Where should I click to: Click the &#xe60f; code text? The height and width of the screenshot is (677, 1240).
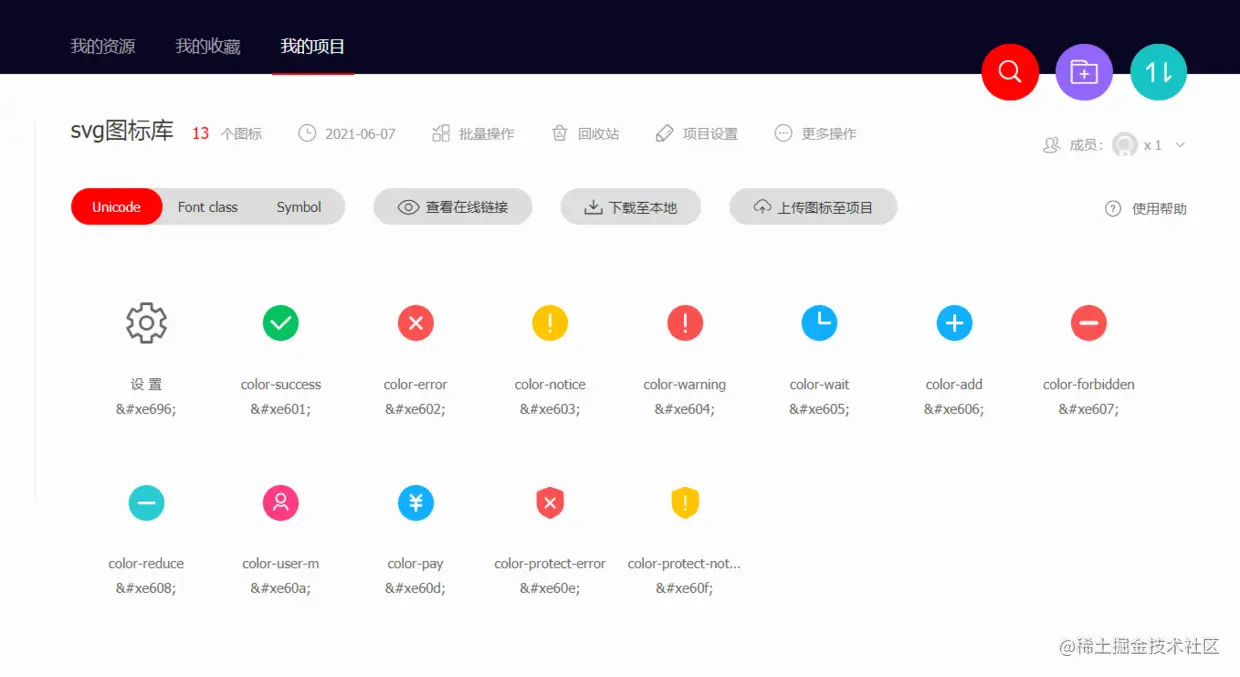click(685, 588)
